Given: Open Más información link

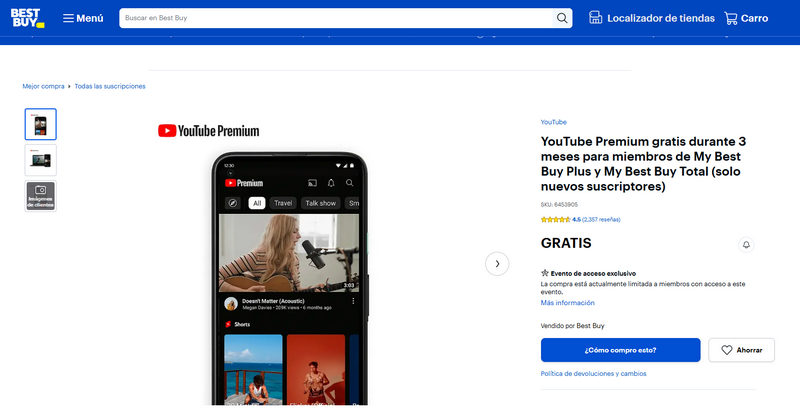Looking at the screenshot, I should (567, 302).
